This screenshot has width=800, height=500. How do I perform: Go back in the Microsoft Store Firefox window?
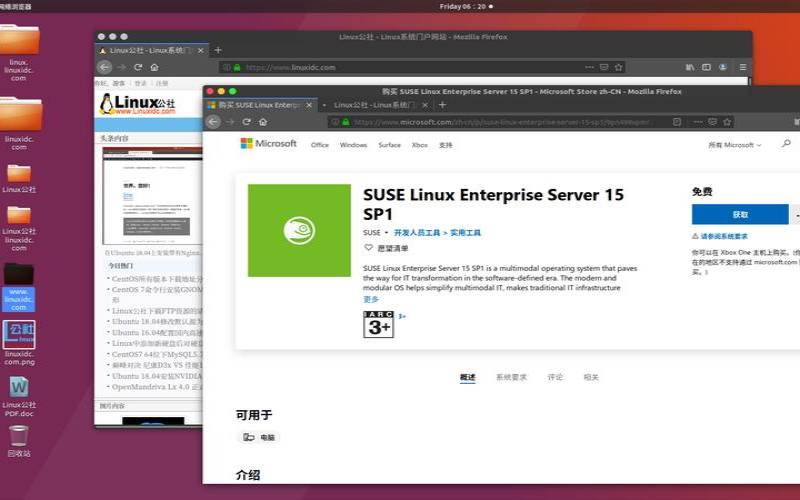(x=213, y=122)
